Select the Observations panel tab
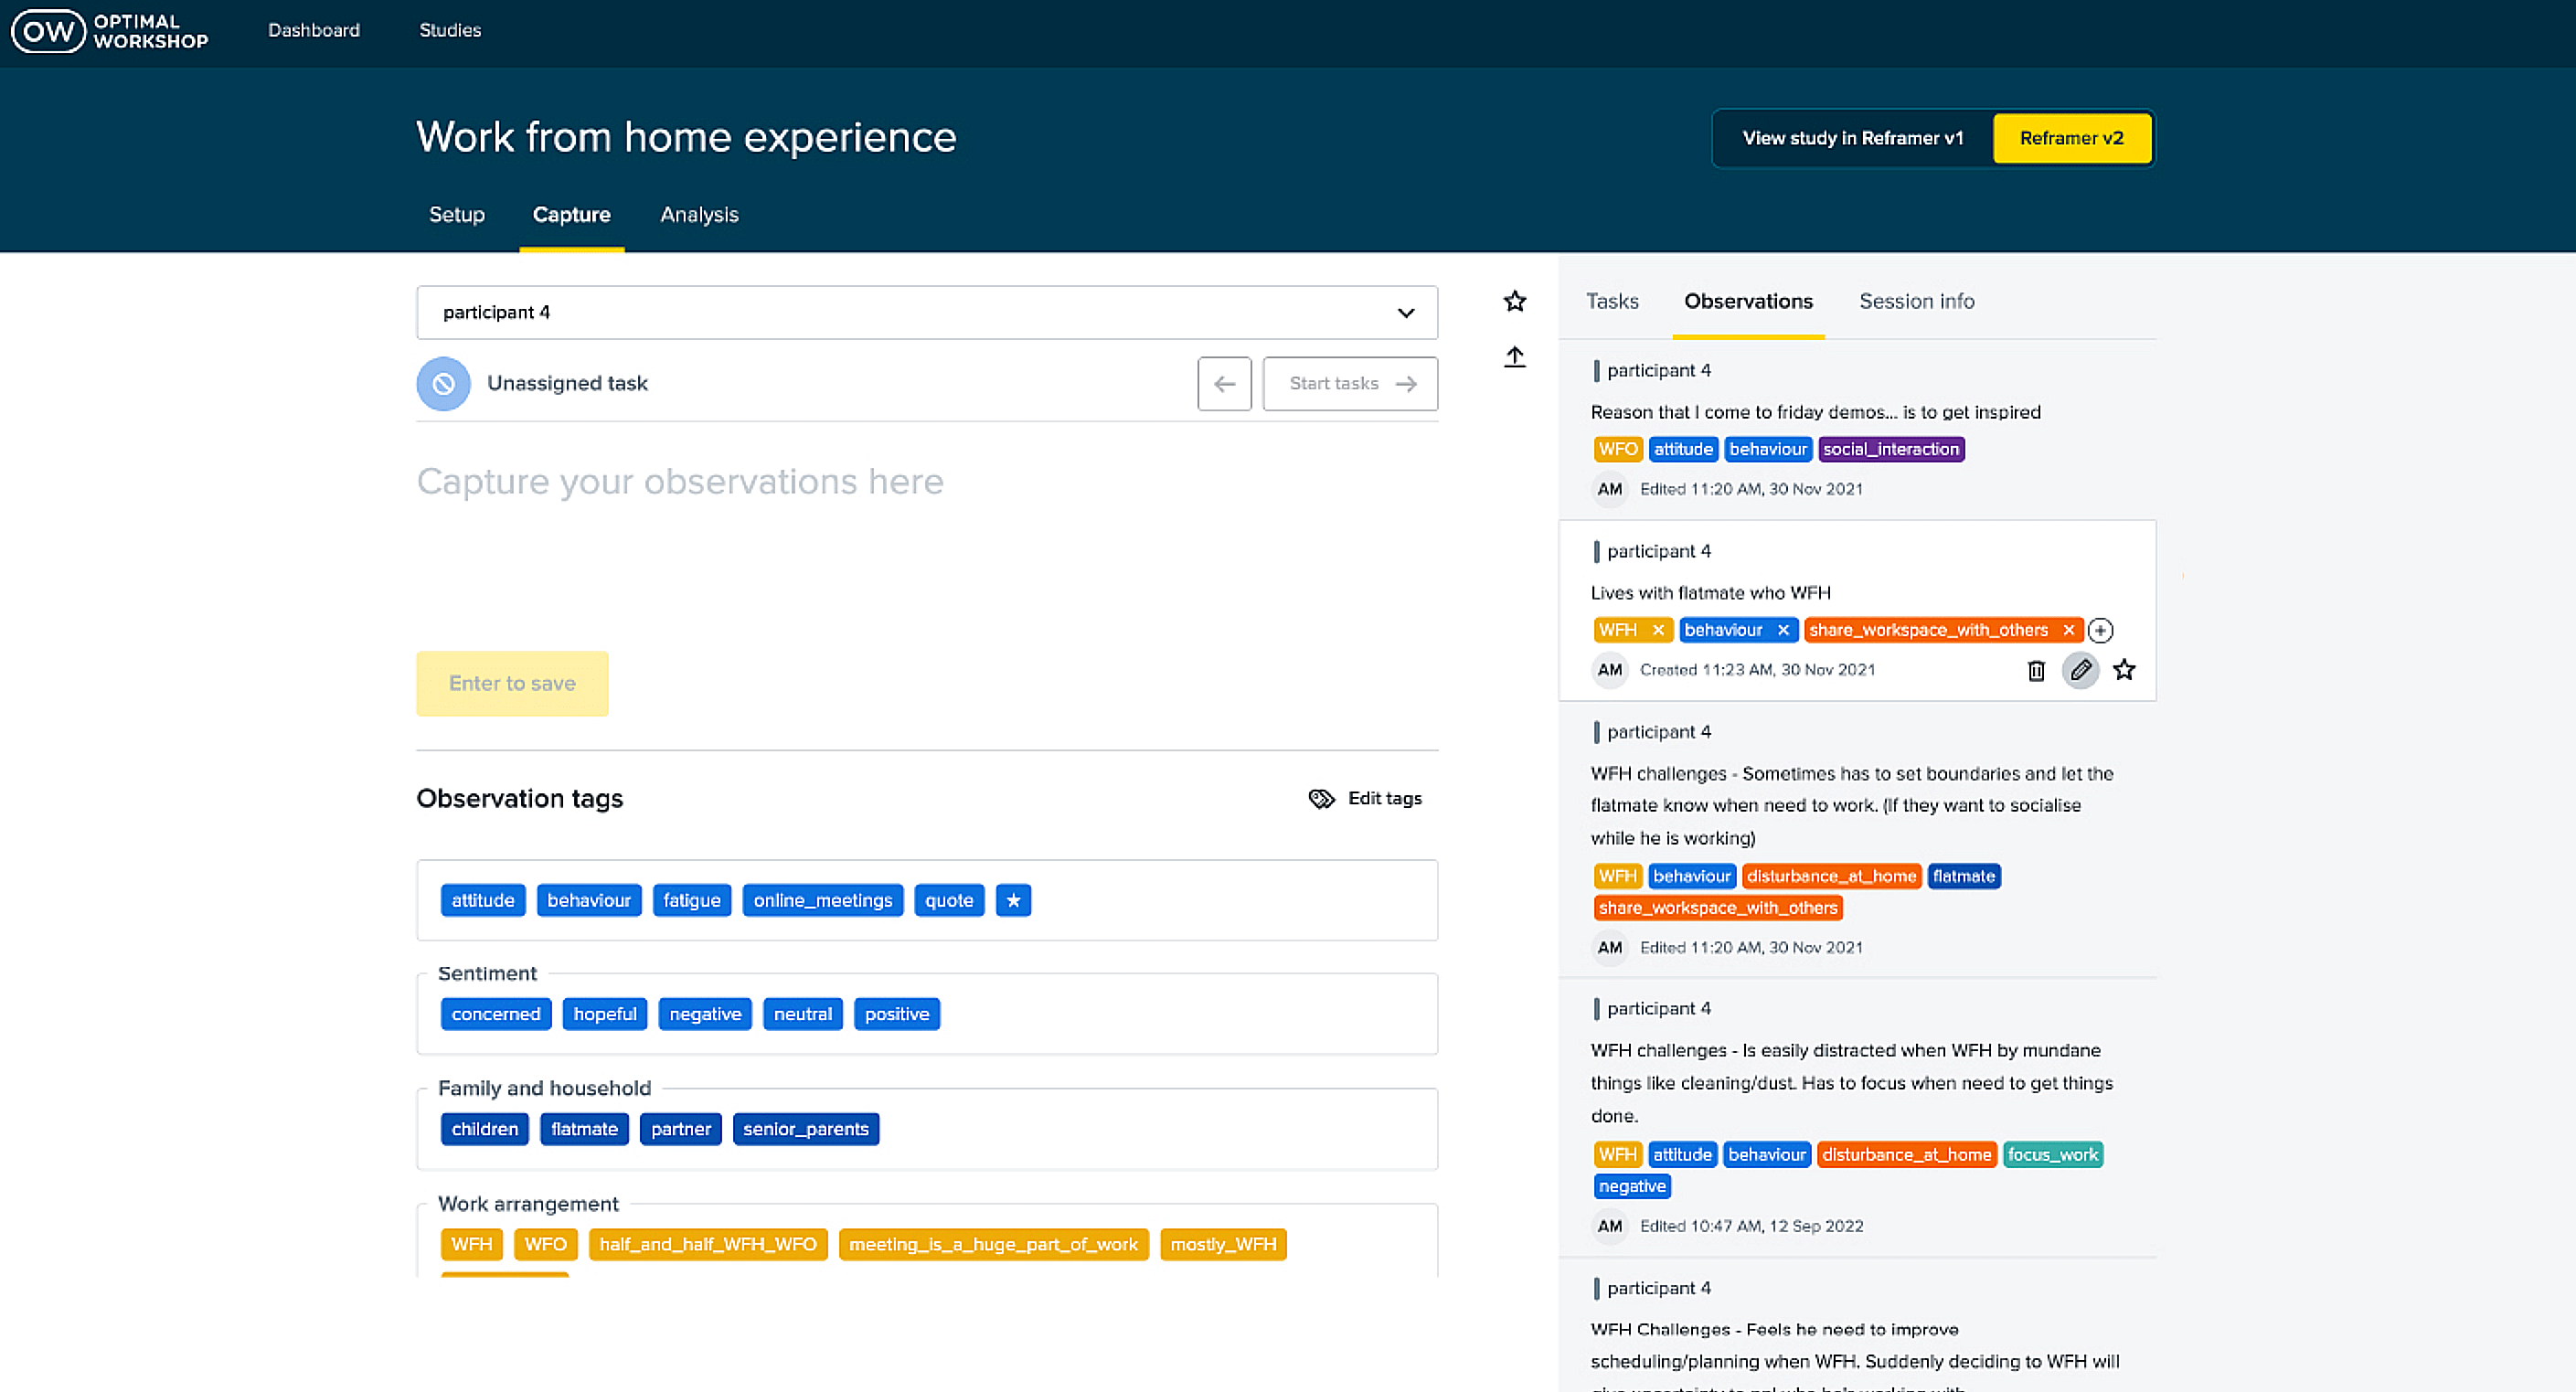Viewport: 2576px width, 1392px height. (x=1748, y=302)
